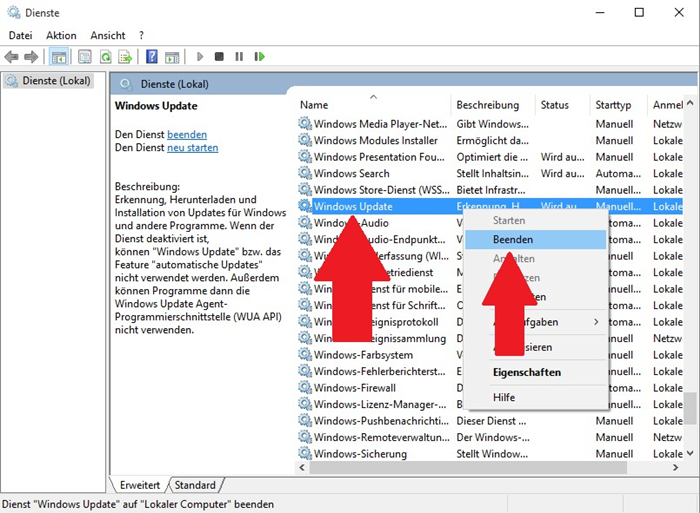Toggle the action pane toolbar icon
This screenshot has height=513, width=700.
172,57
